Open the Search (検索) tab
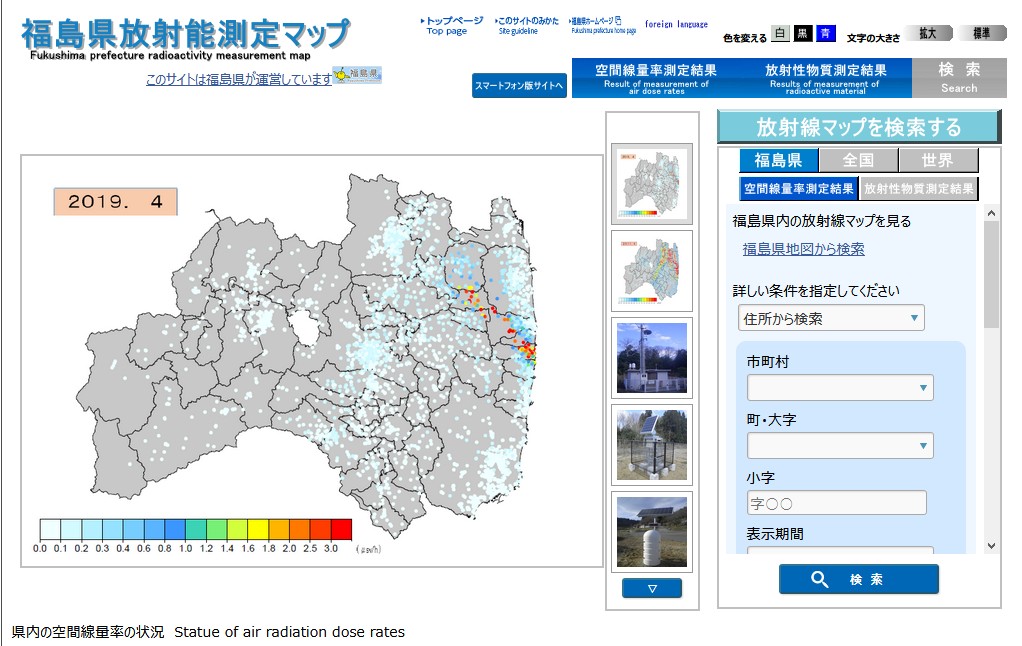1022x646 pixels. [959, 78]
